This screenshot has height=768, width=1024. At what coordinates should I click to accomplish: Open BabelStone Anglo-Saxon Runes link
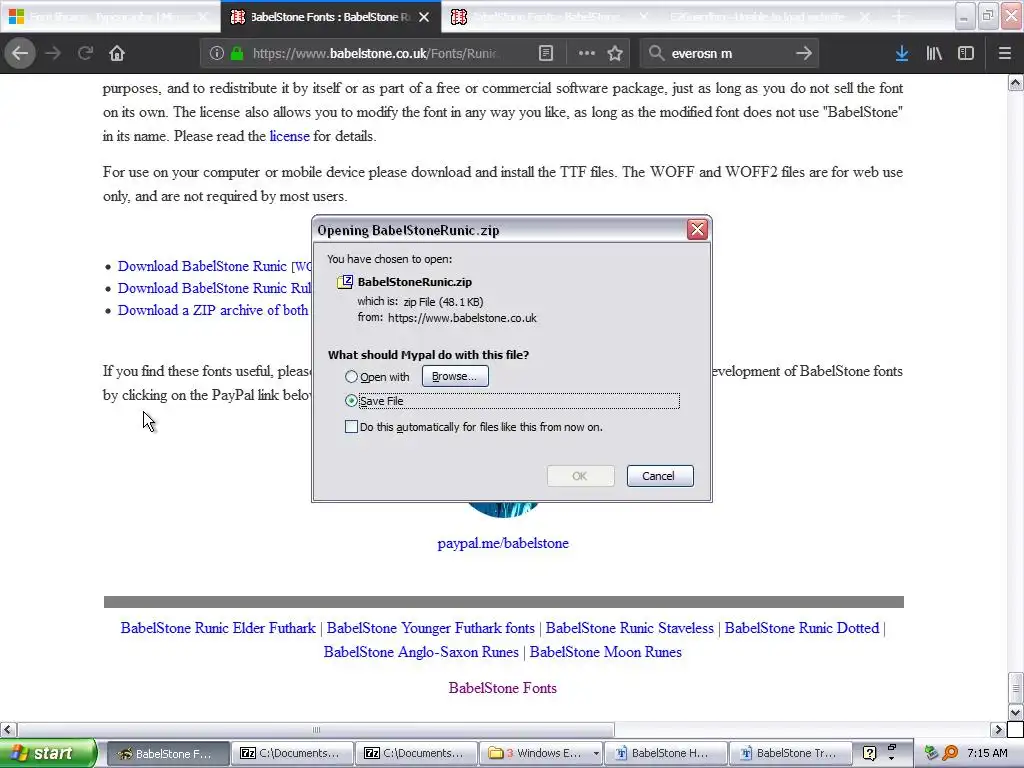pos(421,652)
